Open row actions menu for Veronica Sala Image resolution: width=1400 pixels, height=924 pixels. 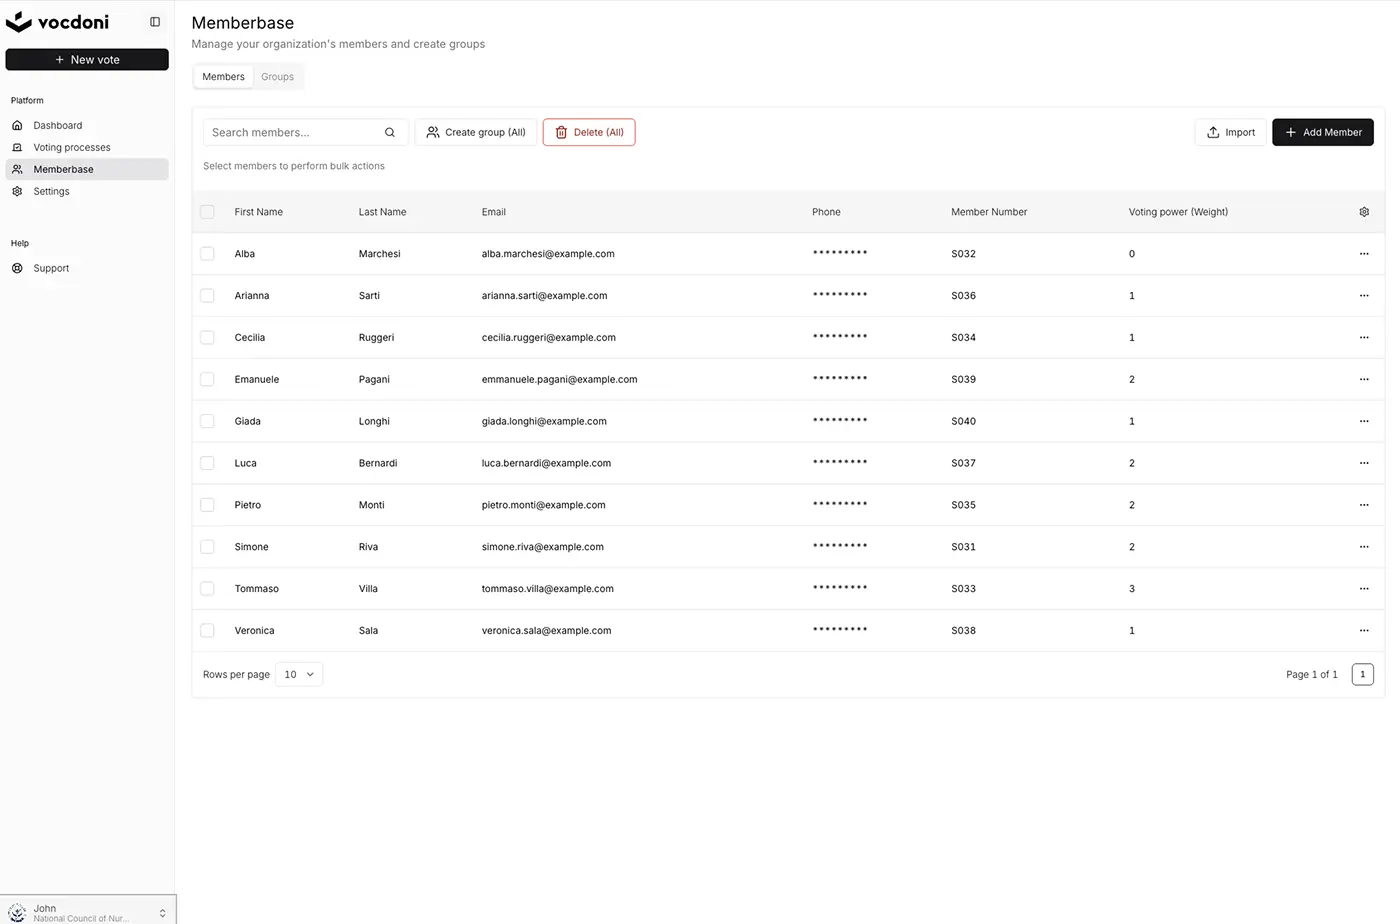(x=1364, y=631)
